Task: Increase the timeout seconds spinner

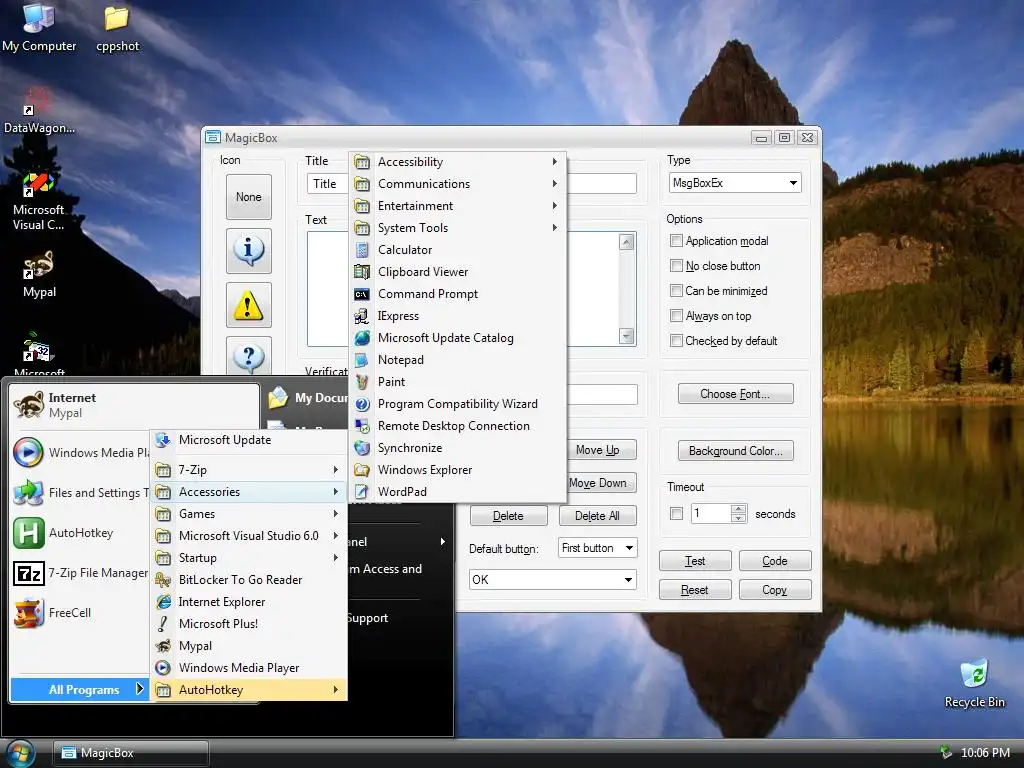Action: pyautogui.click(x=739, y=509)
